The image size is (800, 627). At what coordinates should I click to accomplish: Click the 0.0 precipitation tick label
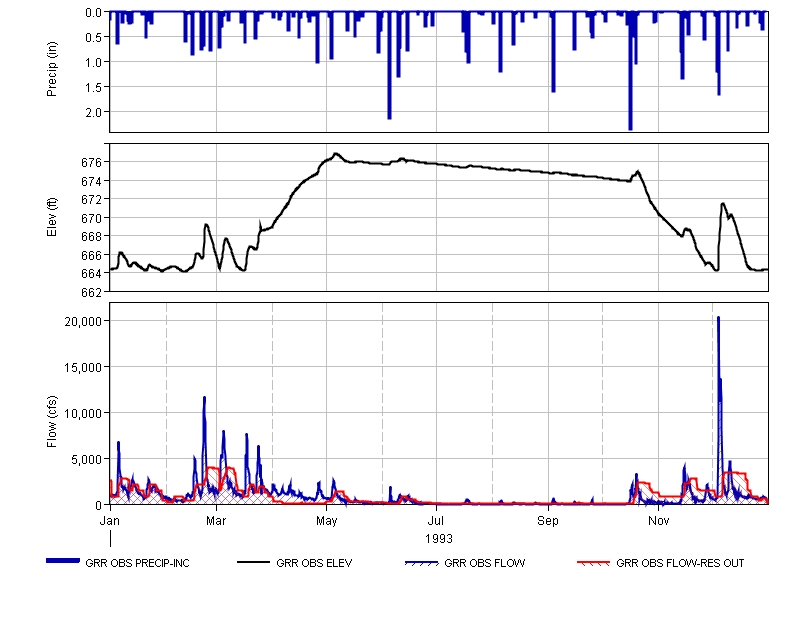pyautogui.click(x=94, y=13)
